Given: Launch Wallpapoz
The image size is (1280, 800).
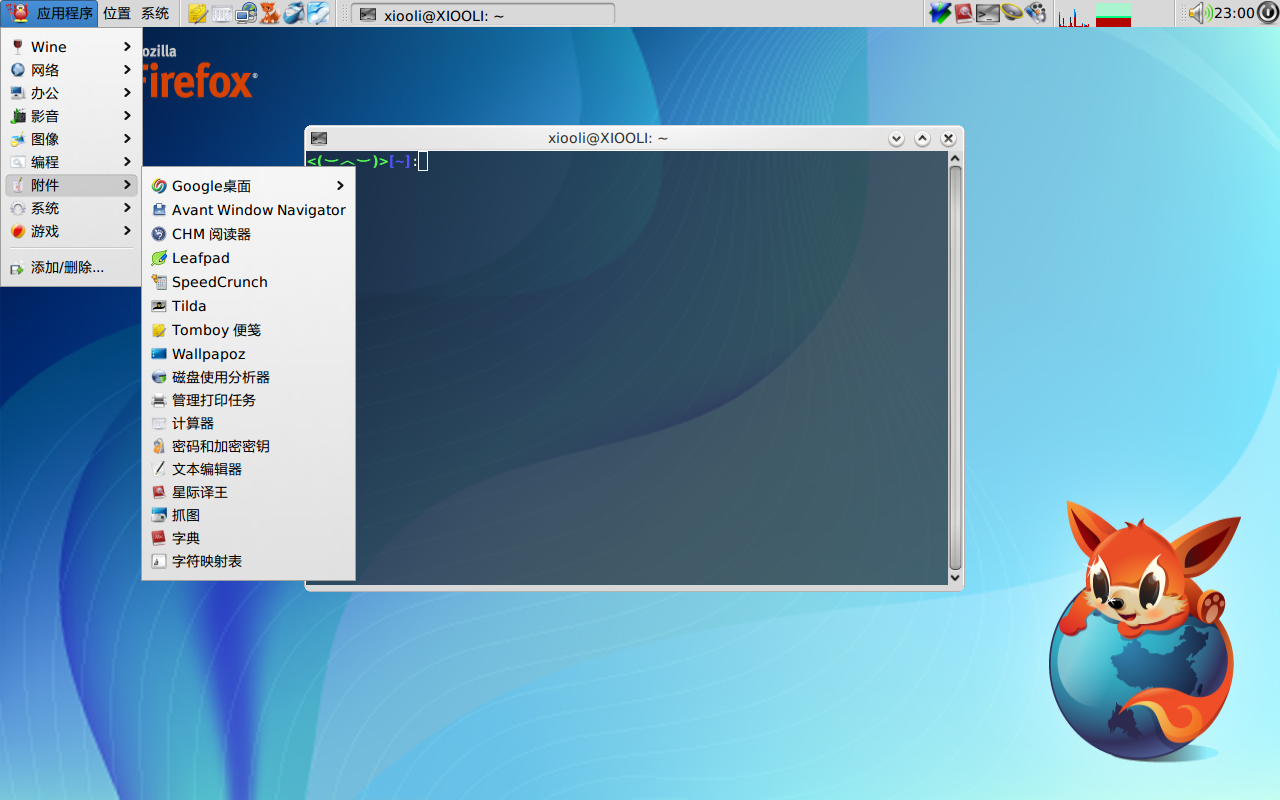Looking at the screenshot, I should [249, 354].
